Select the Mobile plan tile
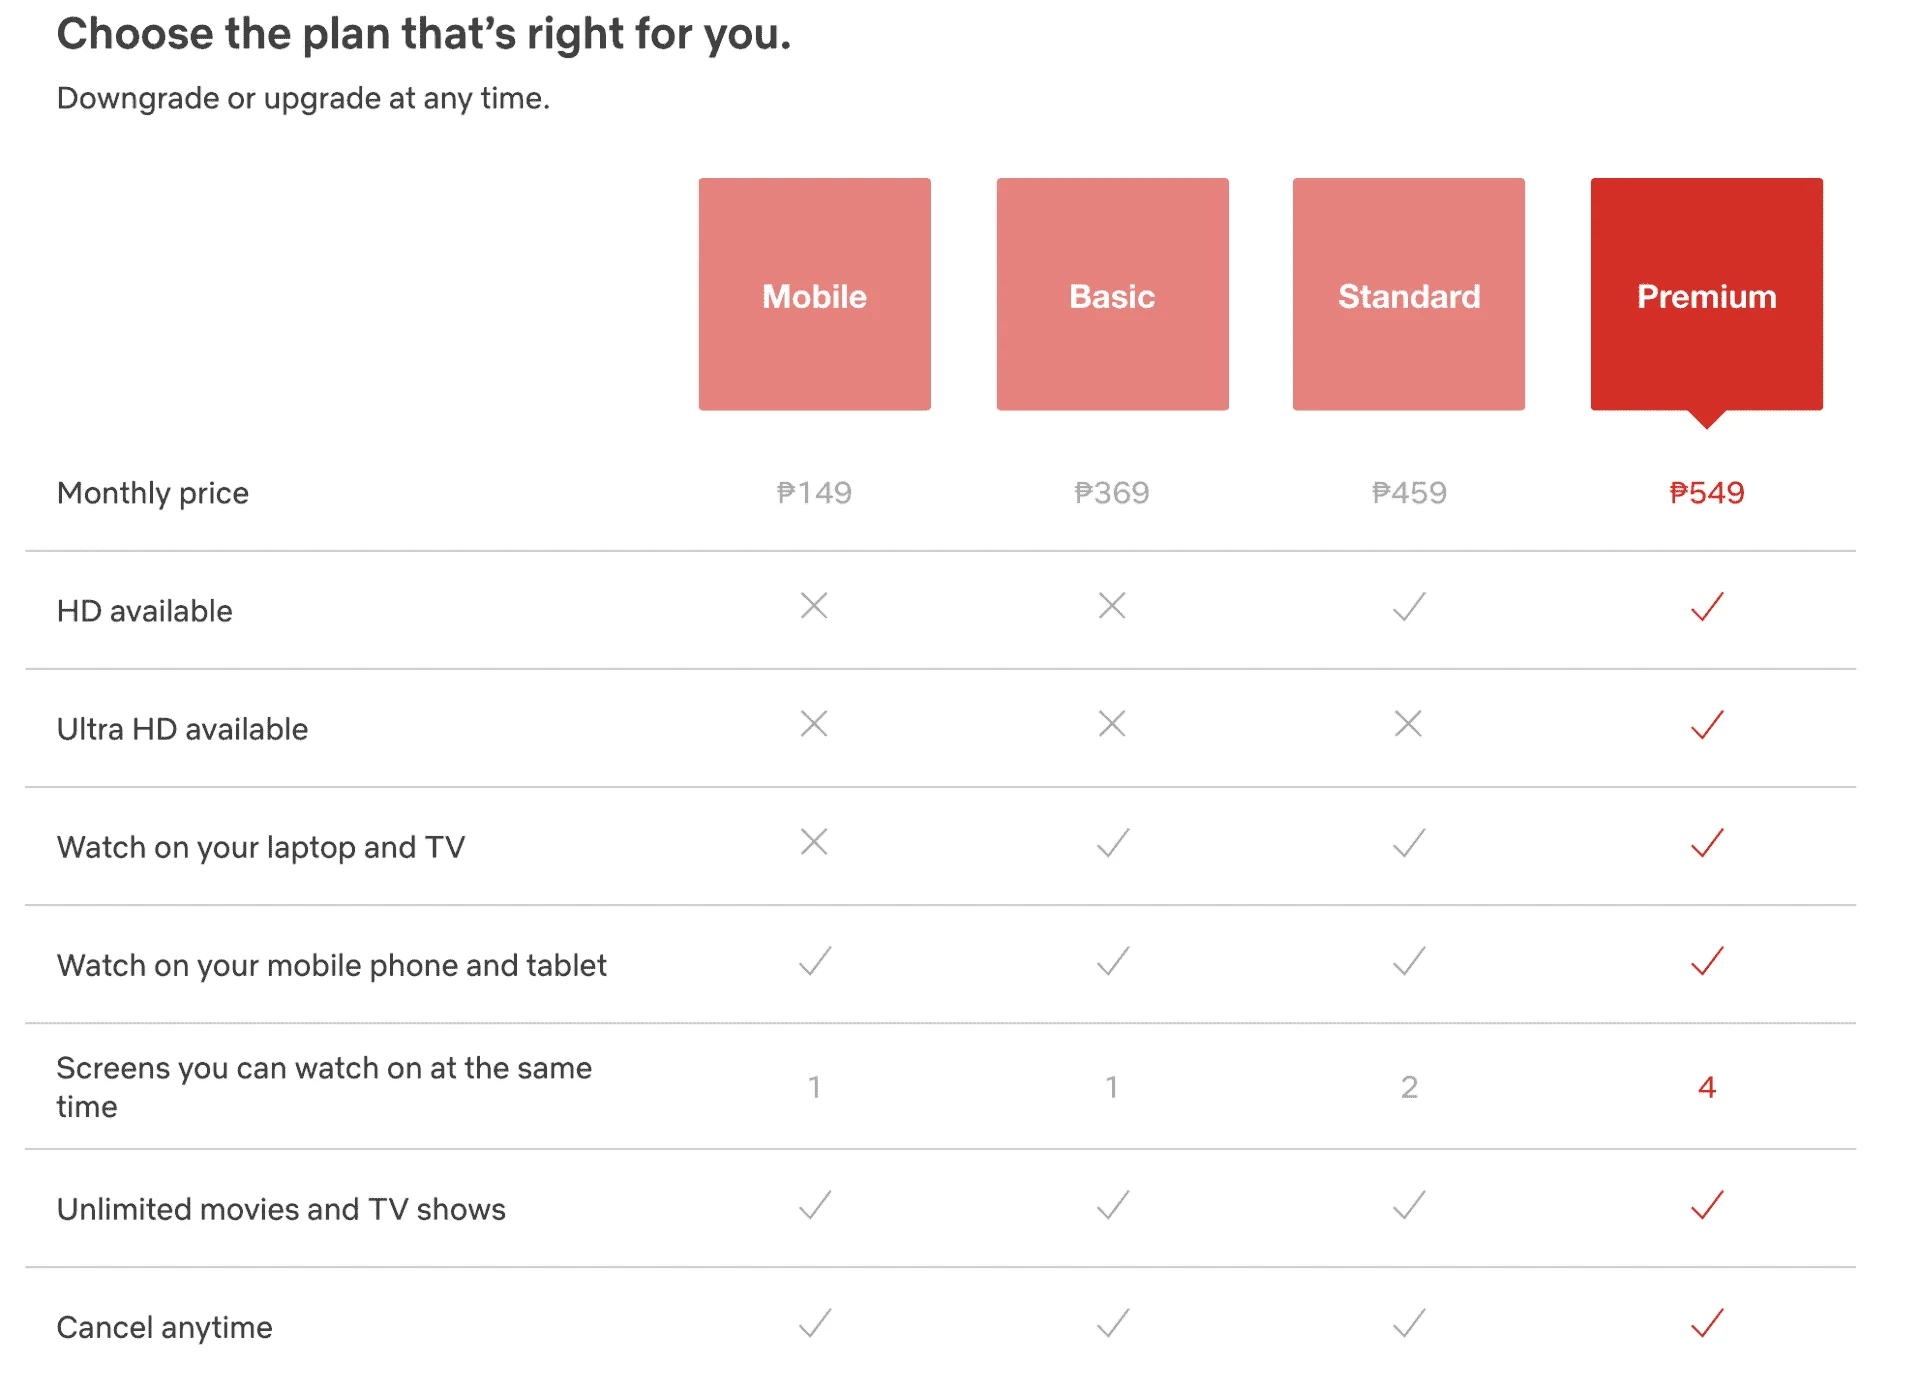 814,294
